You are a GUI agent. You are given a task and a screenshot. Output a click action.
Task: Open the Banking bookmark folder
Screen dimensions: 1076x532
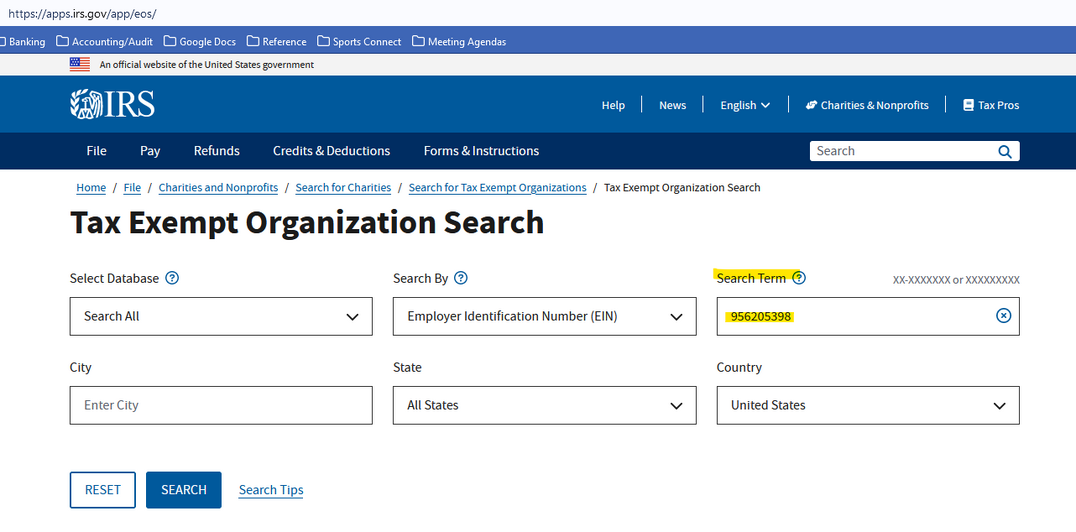point(22,42)
